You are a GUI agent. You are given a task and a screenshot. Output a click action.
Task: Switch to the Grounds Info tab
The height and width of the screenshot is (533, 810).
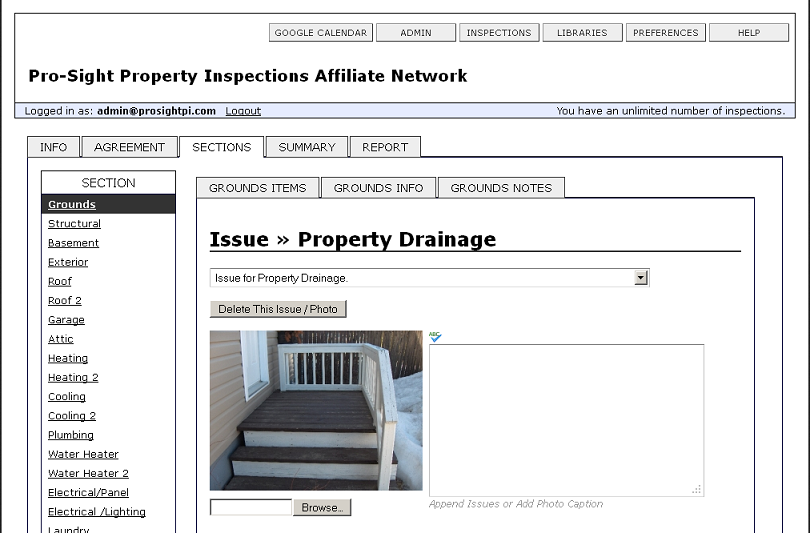[379, 188]
